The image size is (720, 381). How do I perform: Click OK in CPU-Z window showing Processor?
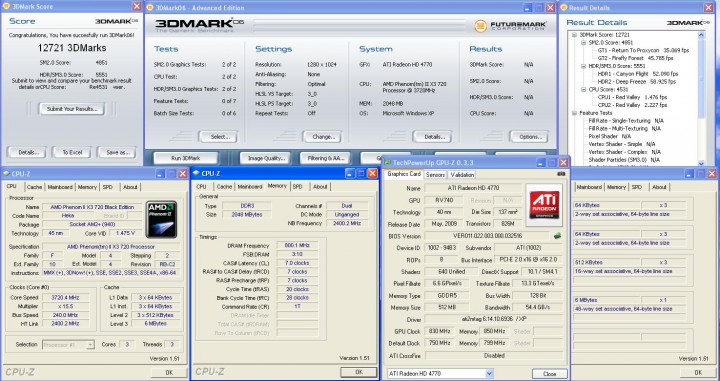[169, 373]
